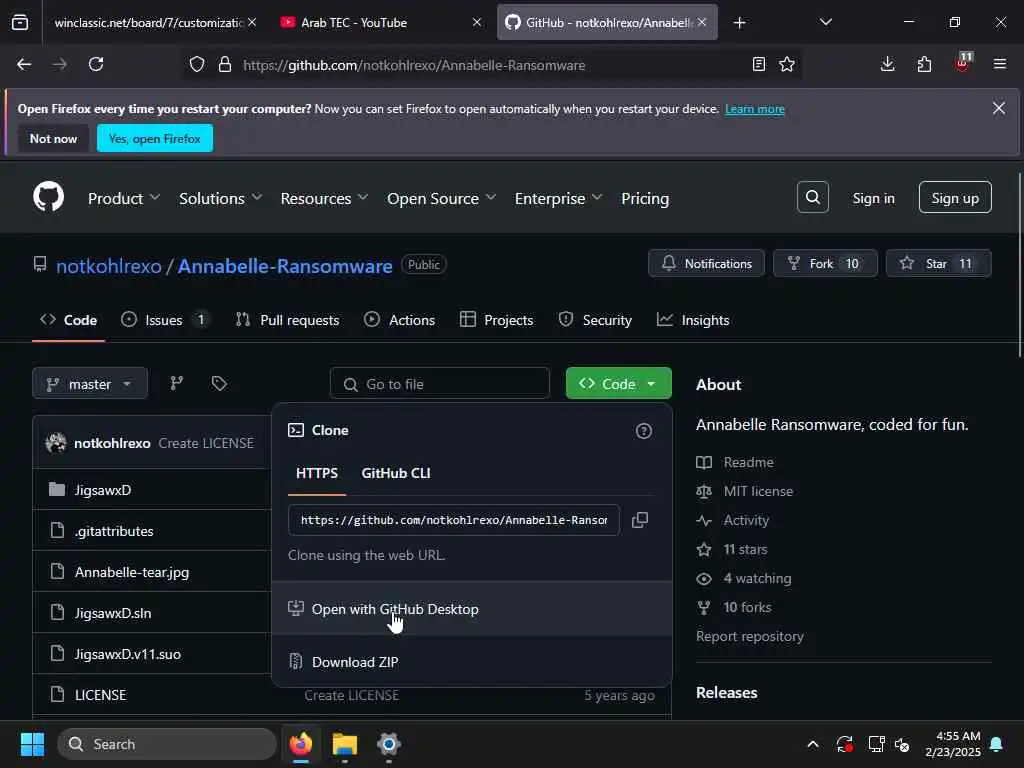Open the uBlock extension icon with badge
1024x768 pixels.
pyautogui.click(x=963, y=63)
